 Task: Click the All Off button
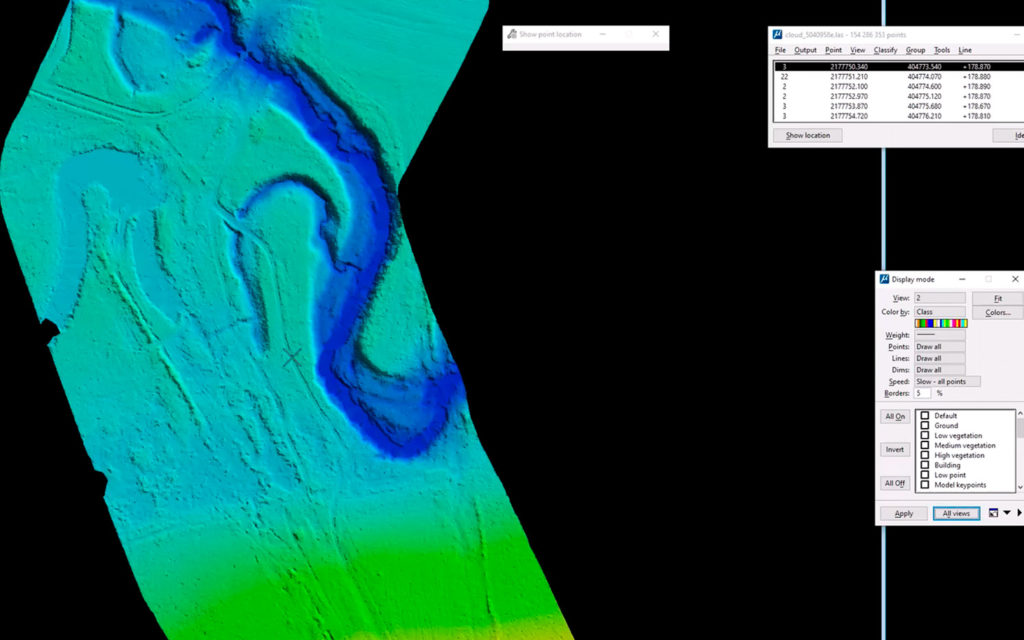click(895, 483)
